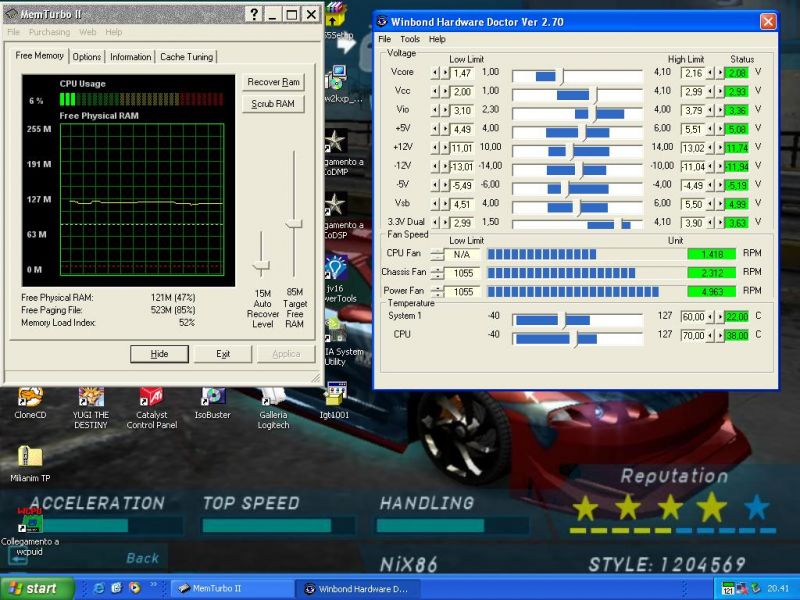Click the Exit button in MemTurbo
The width and height of the screenshot is (800, 600).
pyautogui.click(x=223, y=354)
